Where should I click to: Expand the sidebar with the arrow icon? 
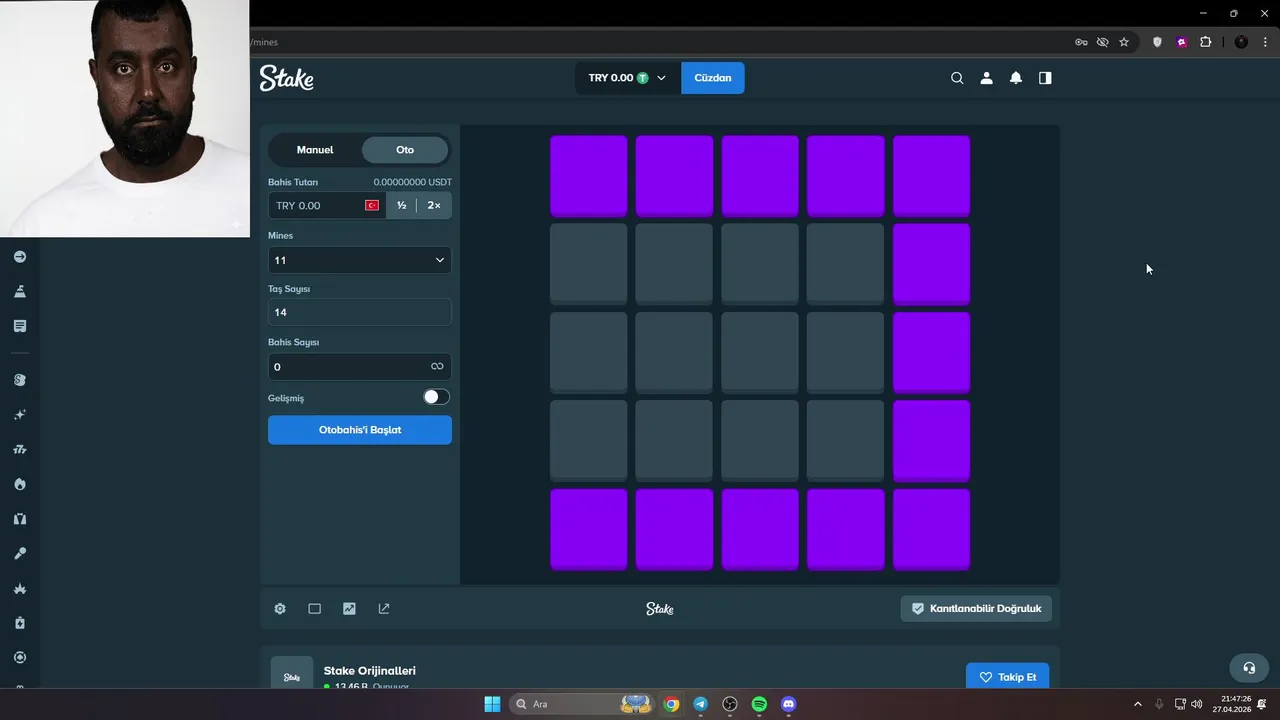pos(20,257)
